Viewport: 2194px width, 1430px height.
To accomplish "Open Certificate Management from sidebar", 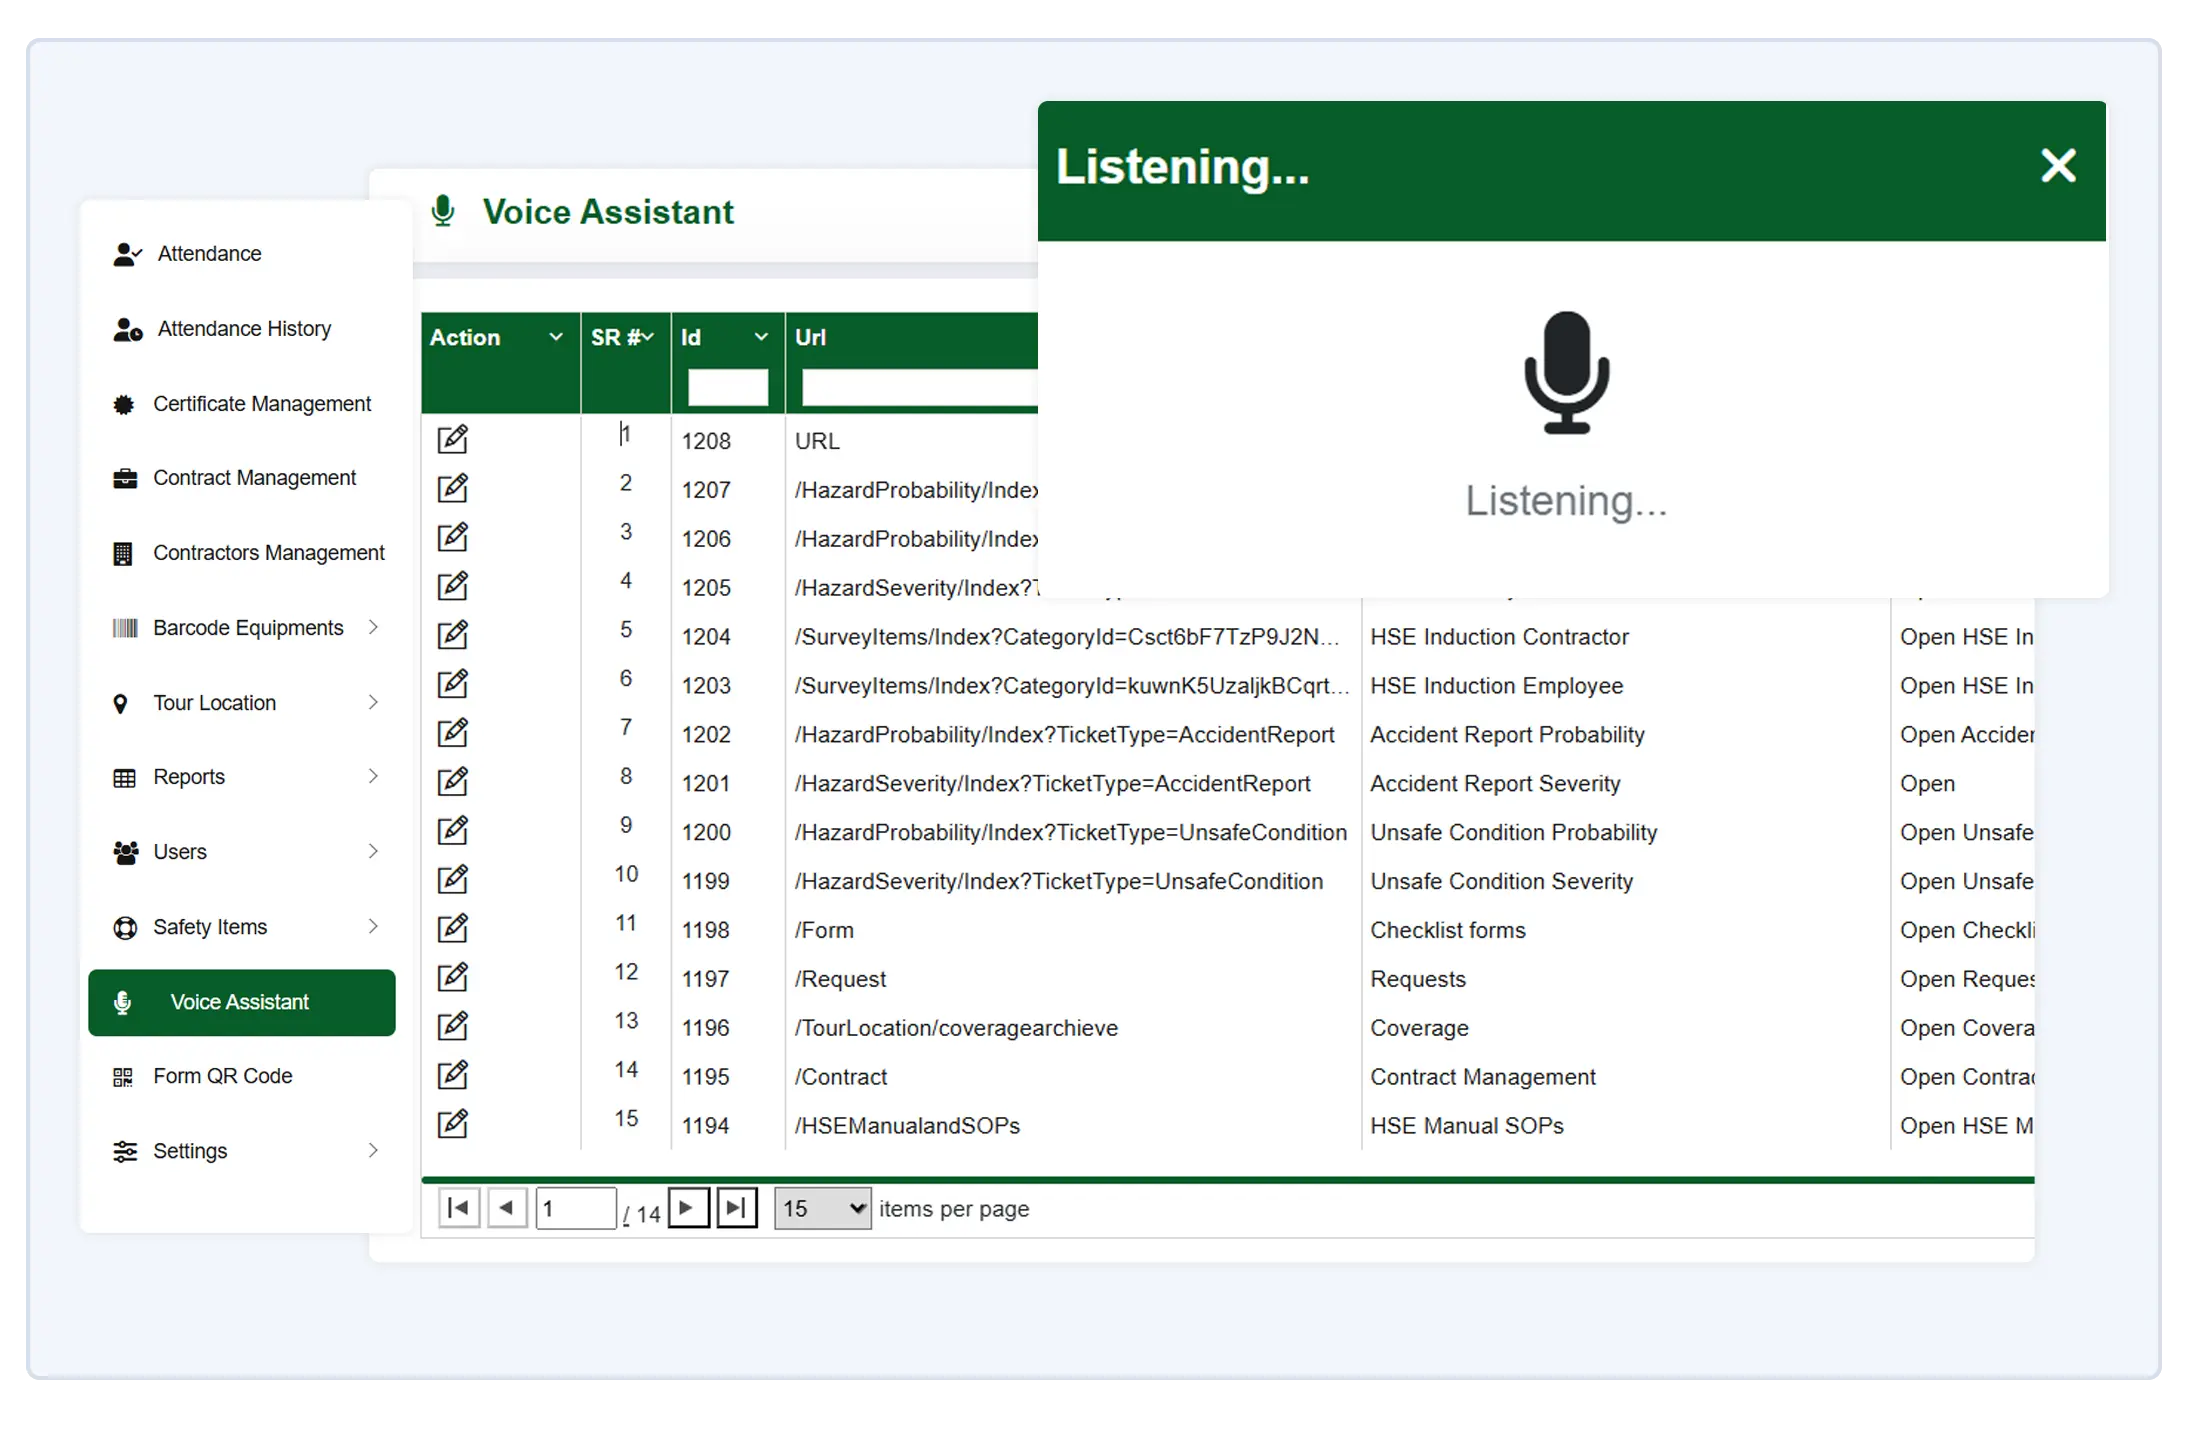I will point(261,403).
